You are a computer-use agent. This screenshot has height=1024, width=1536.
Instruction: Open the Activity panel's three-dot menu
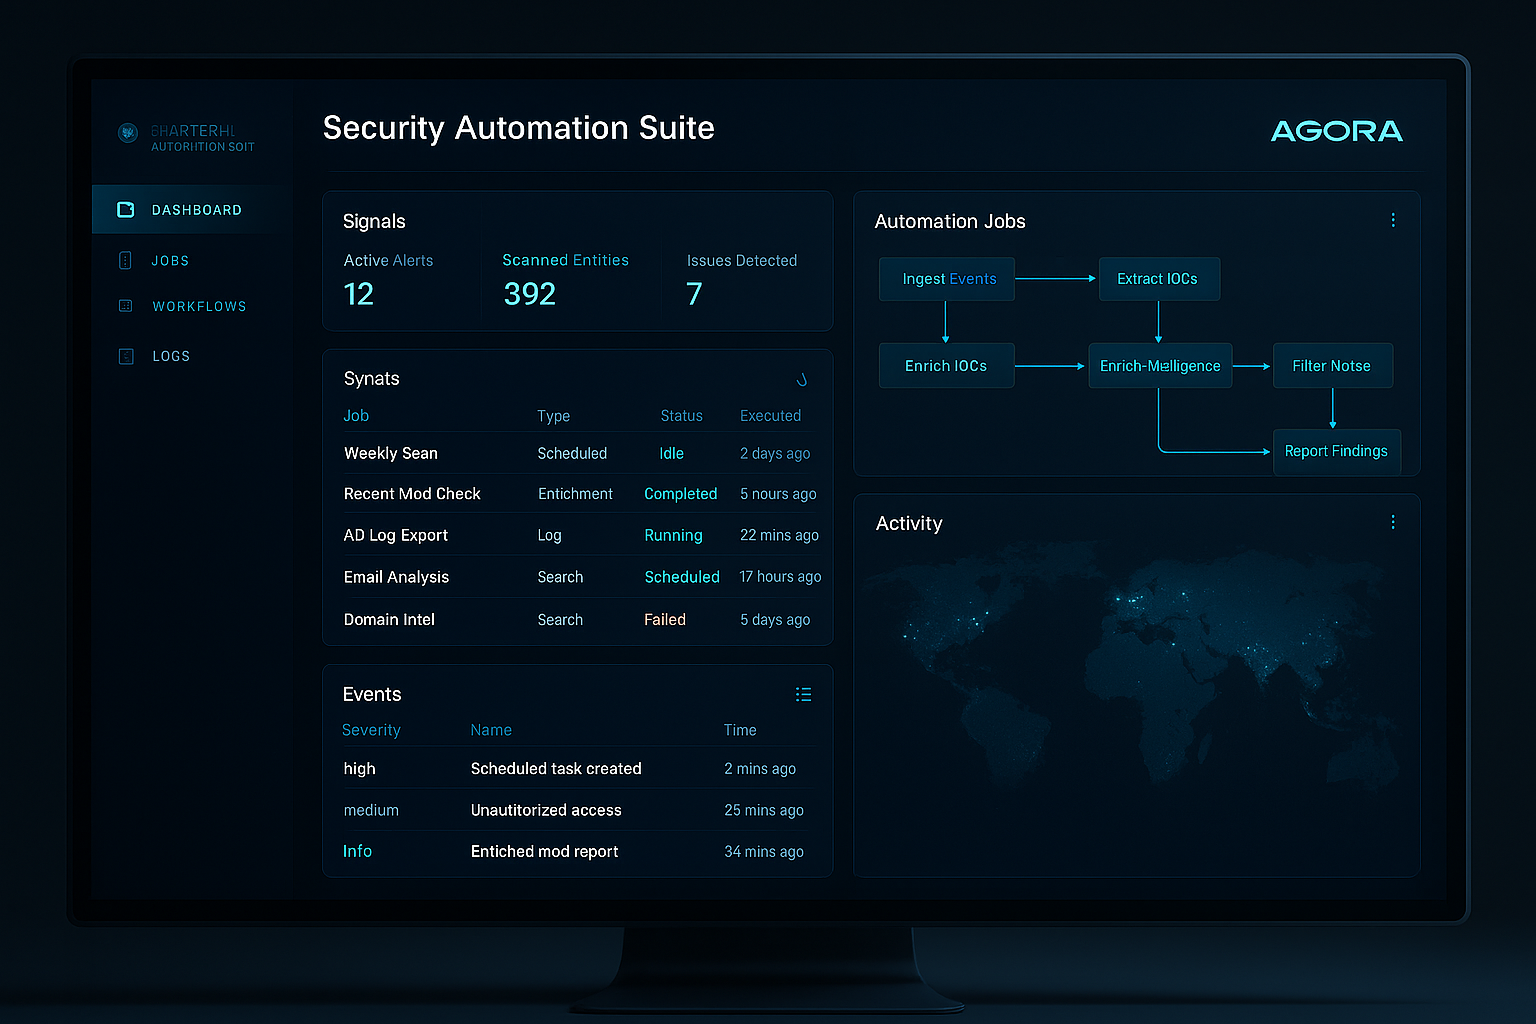click(x=1393, y=522)
